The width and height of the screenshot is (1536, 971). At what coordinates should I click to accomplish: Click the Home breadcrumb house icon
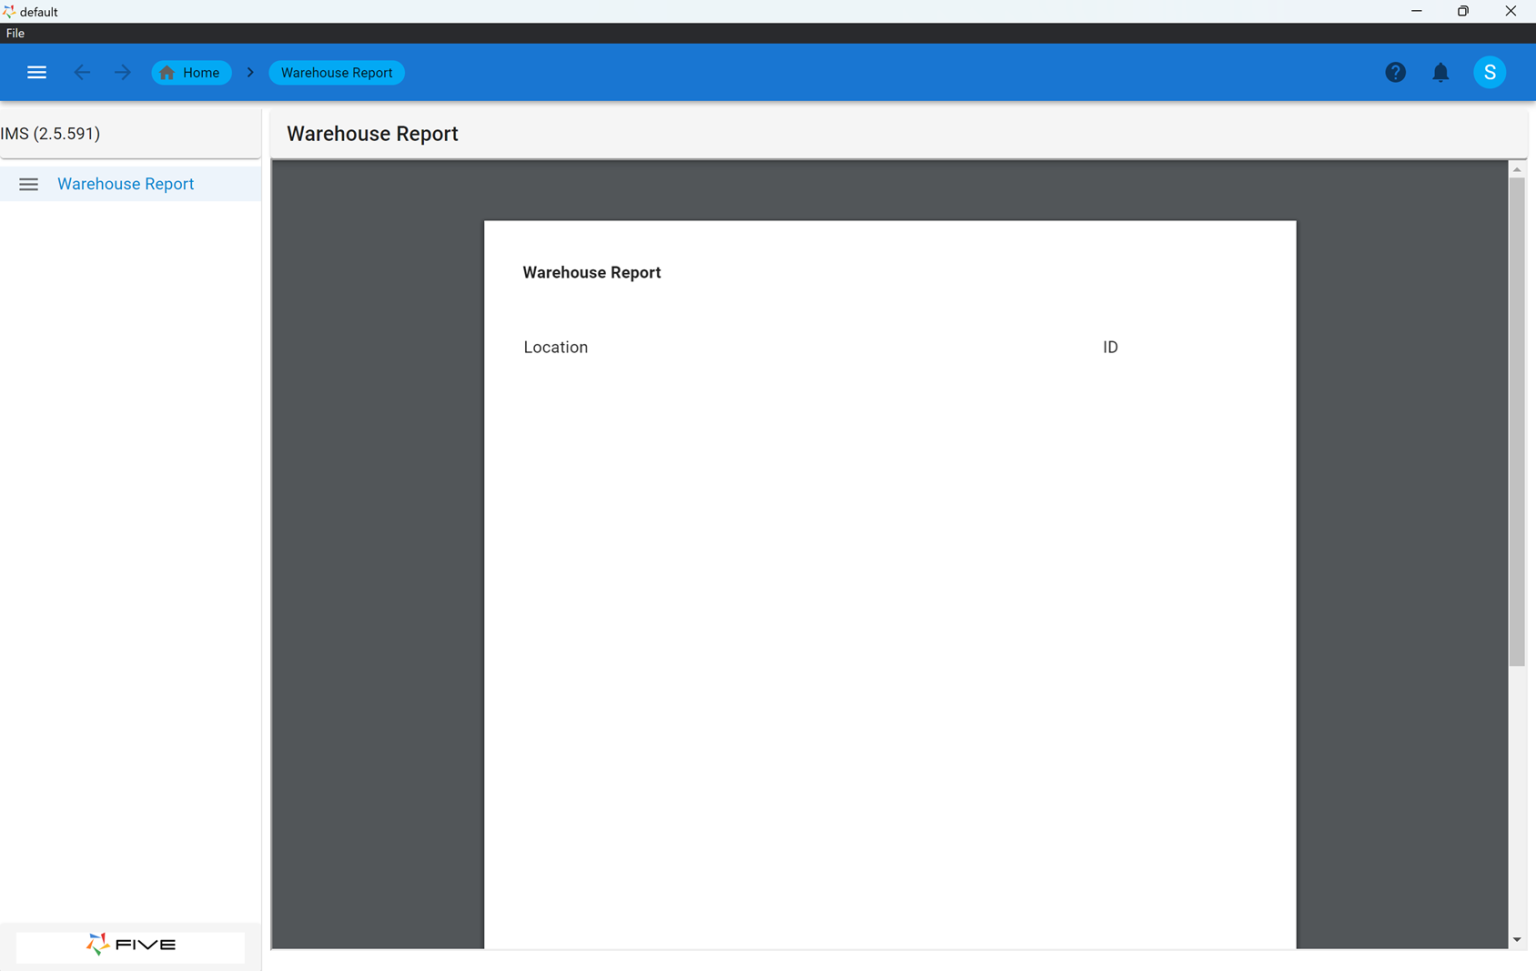pyautogui.click(x=166, y=72)
